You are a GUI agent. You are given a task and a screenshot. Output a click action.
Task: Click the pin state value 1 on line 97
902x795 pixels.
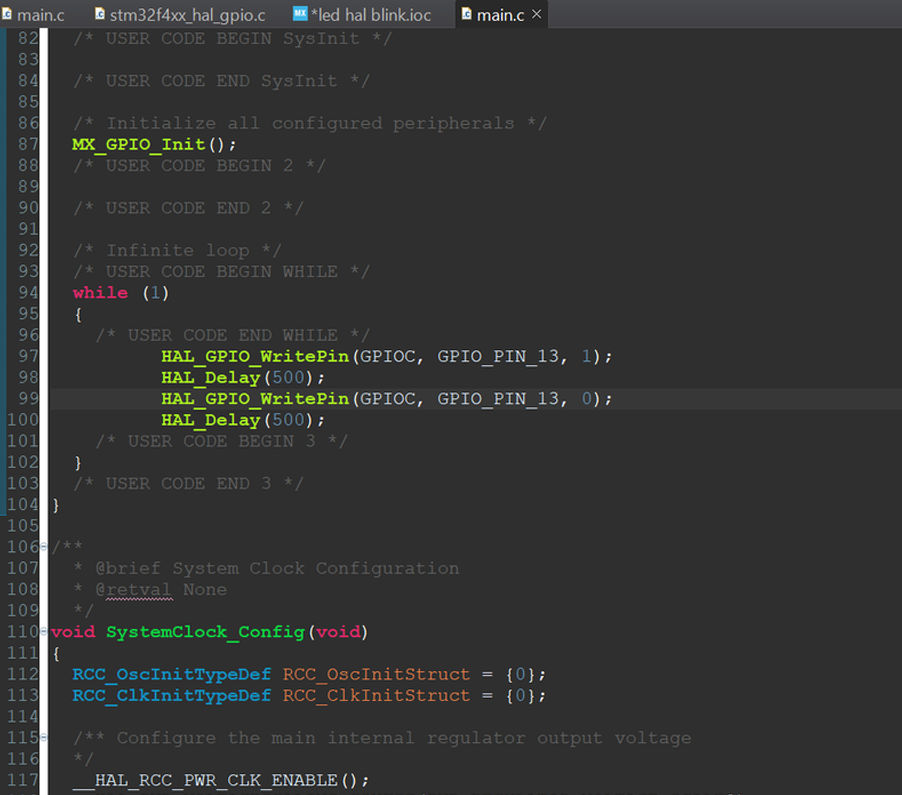[586, 356]
